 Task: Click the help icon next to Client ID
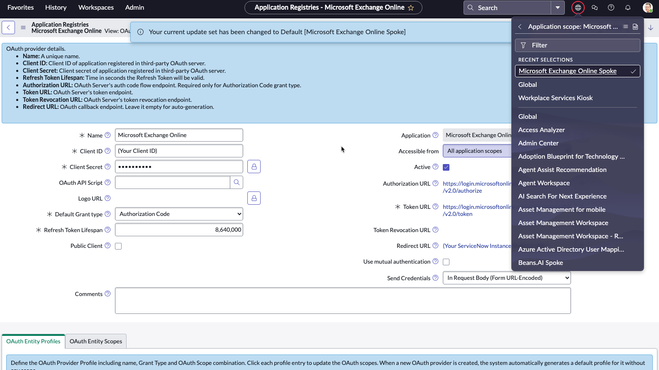[108, 151]
